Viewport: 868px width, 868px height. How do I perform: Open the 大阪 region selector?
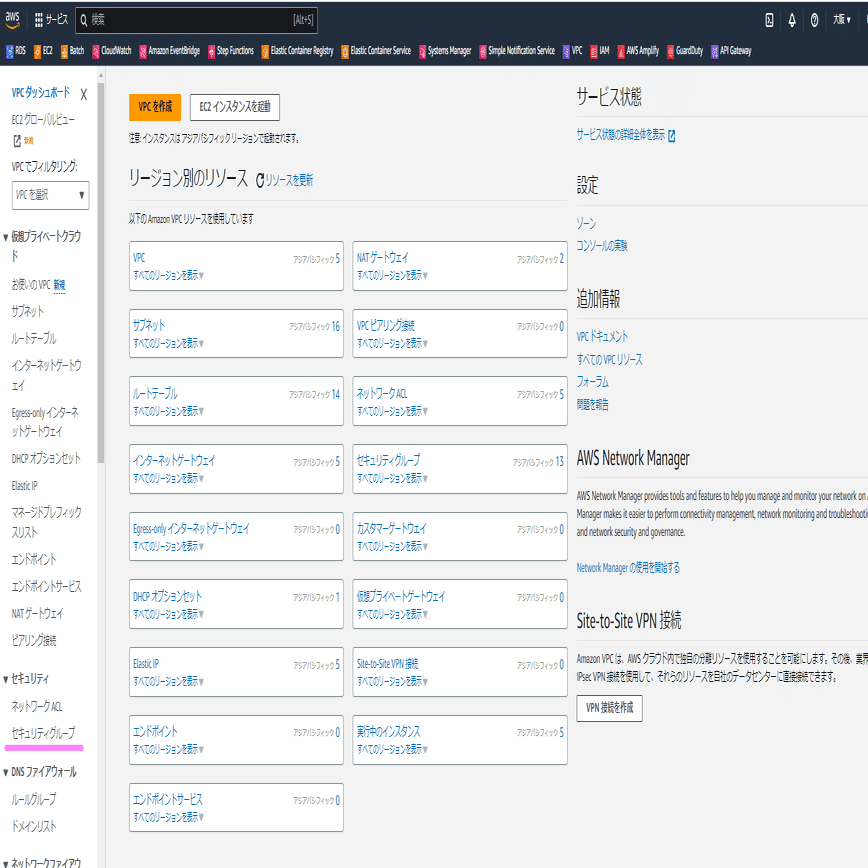841,20
